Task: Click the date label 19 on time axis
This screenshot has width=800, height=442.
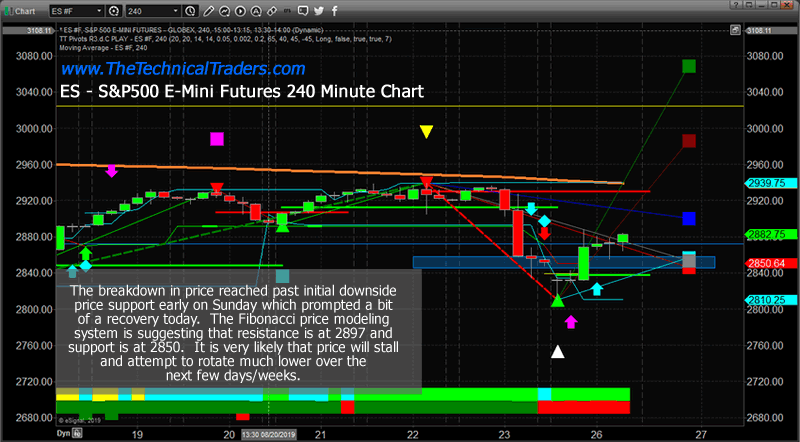Action: click(x=137, y=435)
